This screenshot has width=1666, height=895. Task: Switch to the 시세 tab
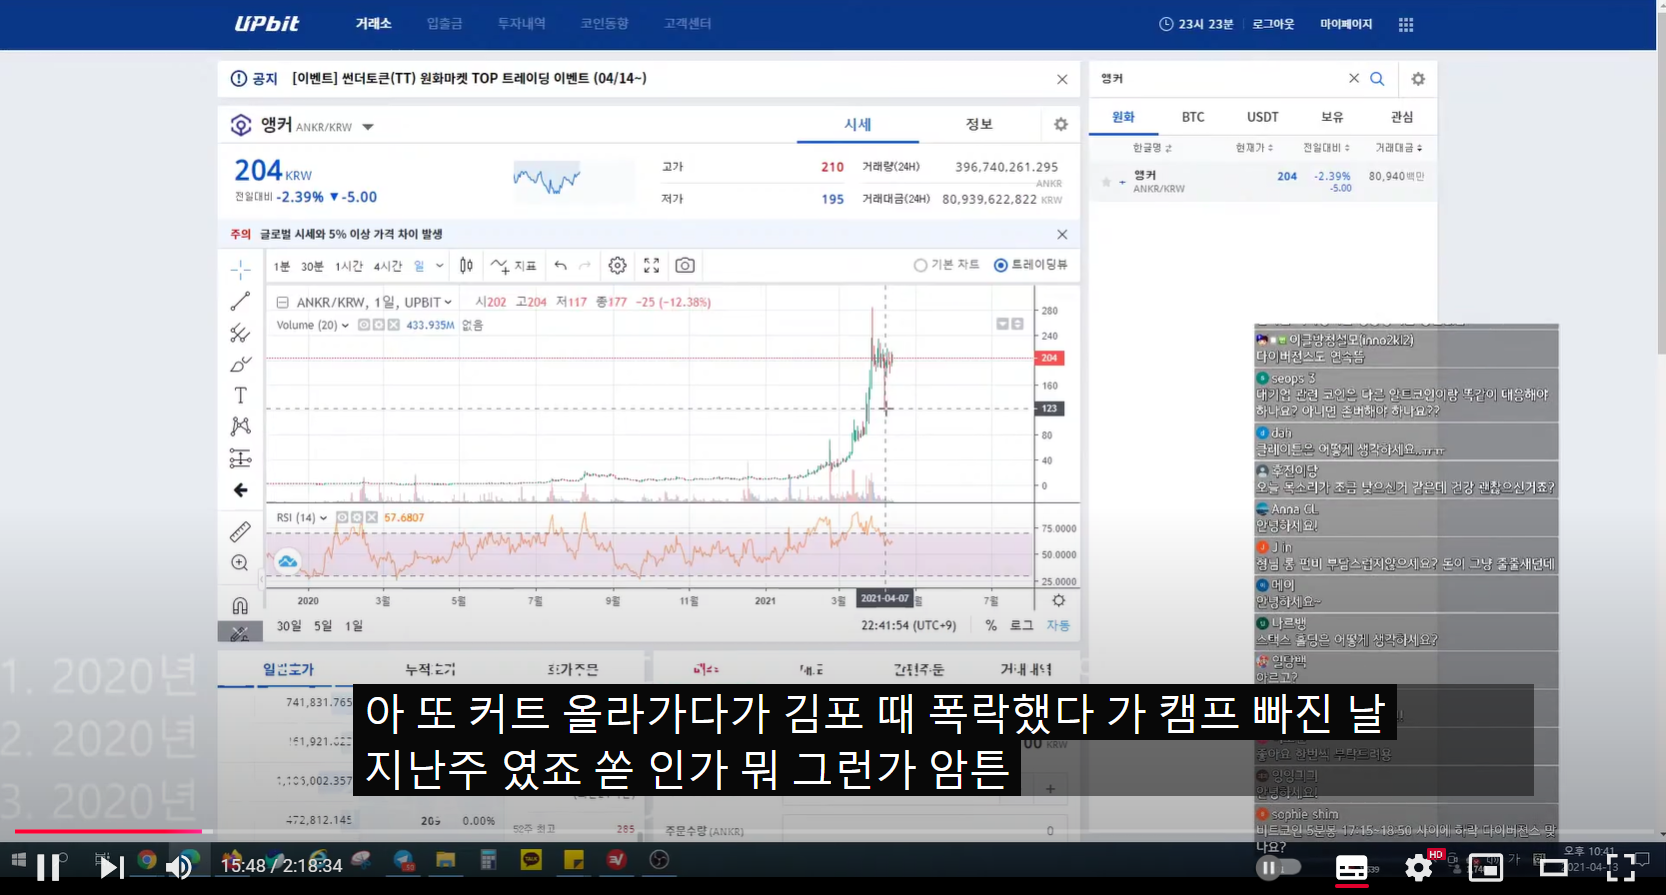coord(858,124)
